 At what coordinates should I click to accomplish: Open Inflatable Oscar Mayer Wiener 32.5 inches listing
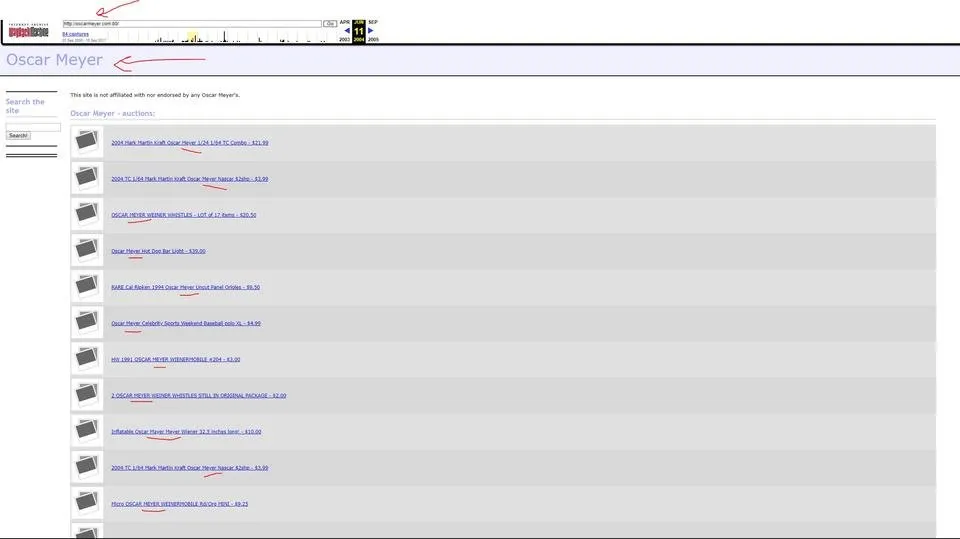click(186, 432)
